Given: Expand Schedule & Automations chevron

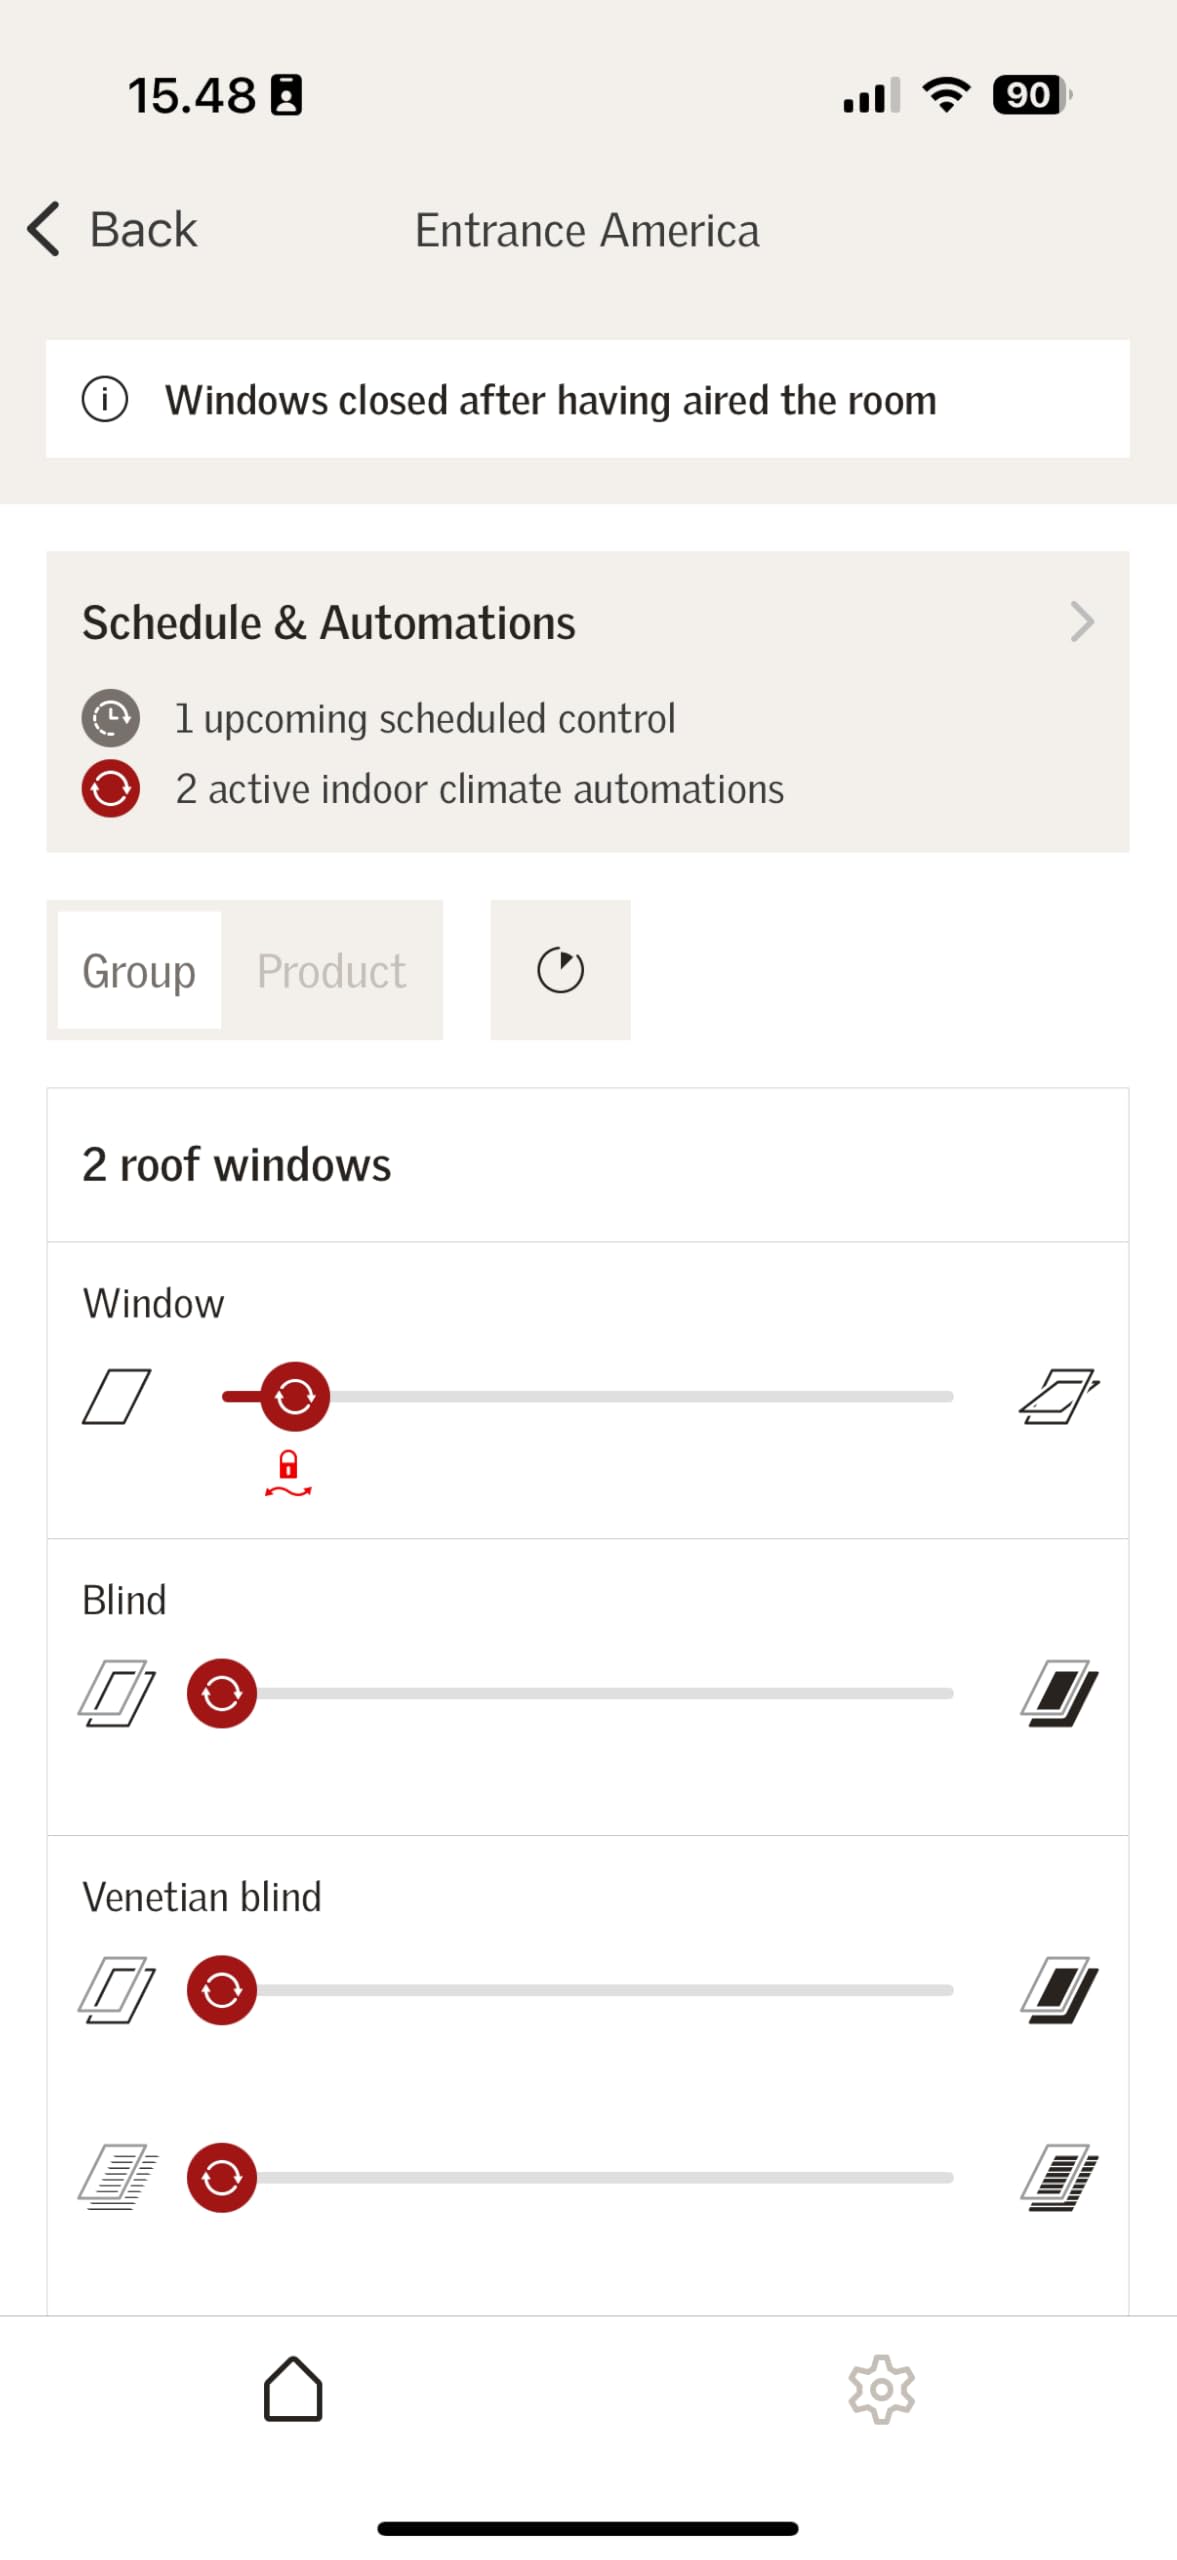Looking at the screenshot, I should coord(1082,622).
